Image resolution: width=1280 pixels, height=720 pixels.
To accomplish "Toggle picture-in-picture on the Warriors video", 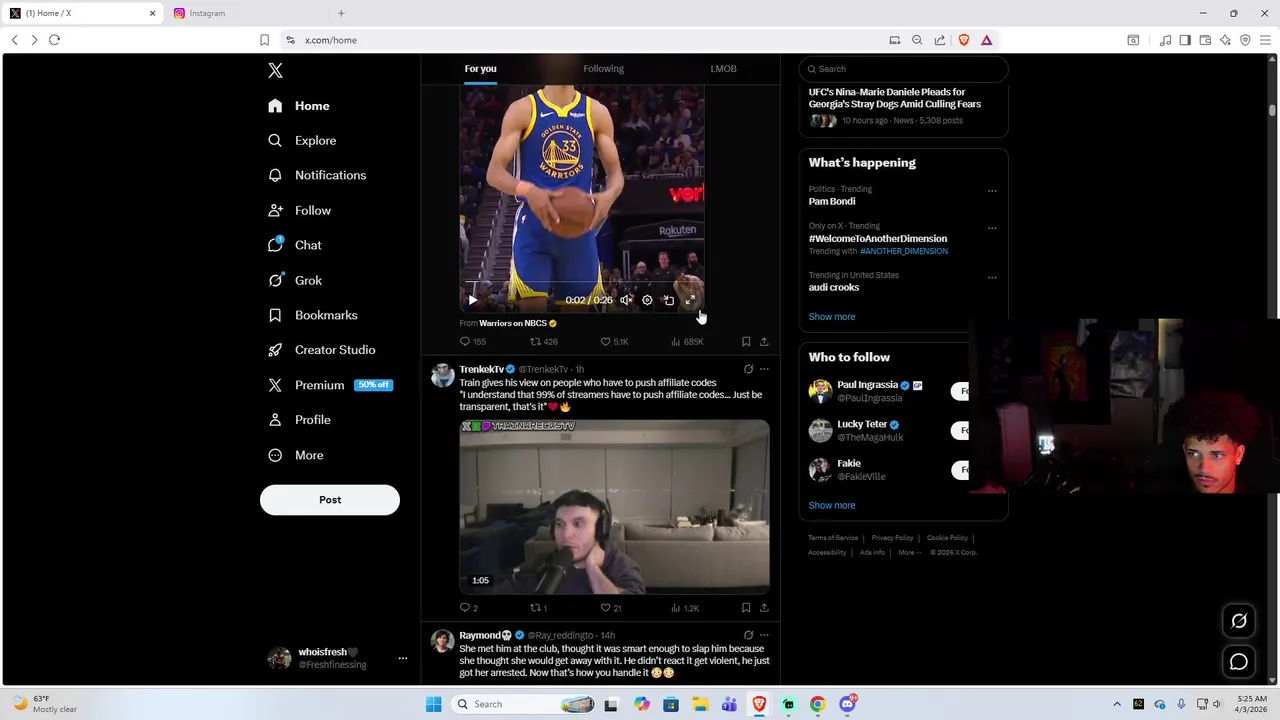I will tap(669, 300).
